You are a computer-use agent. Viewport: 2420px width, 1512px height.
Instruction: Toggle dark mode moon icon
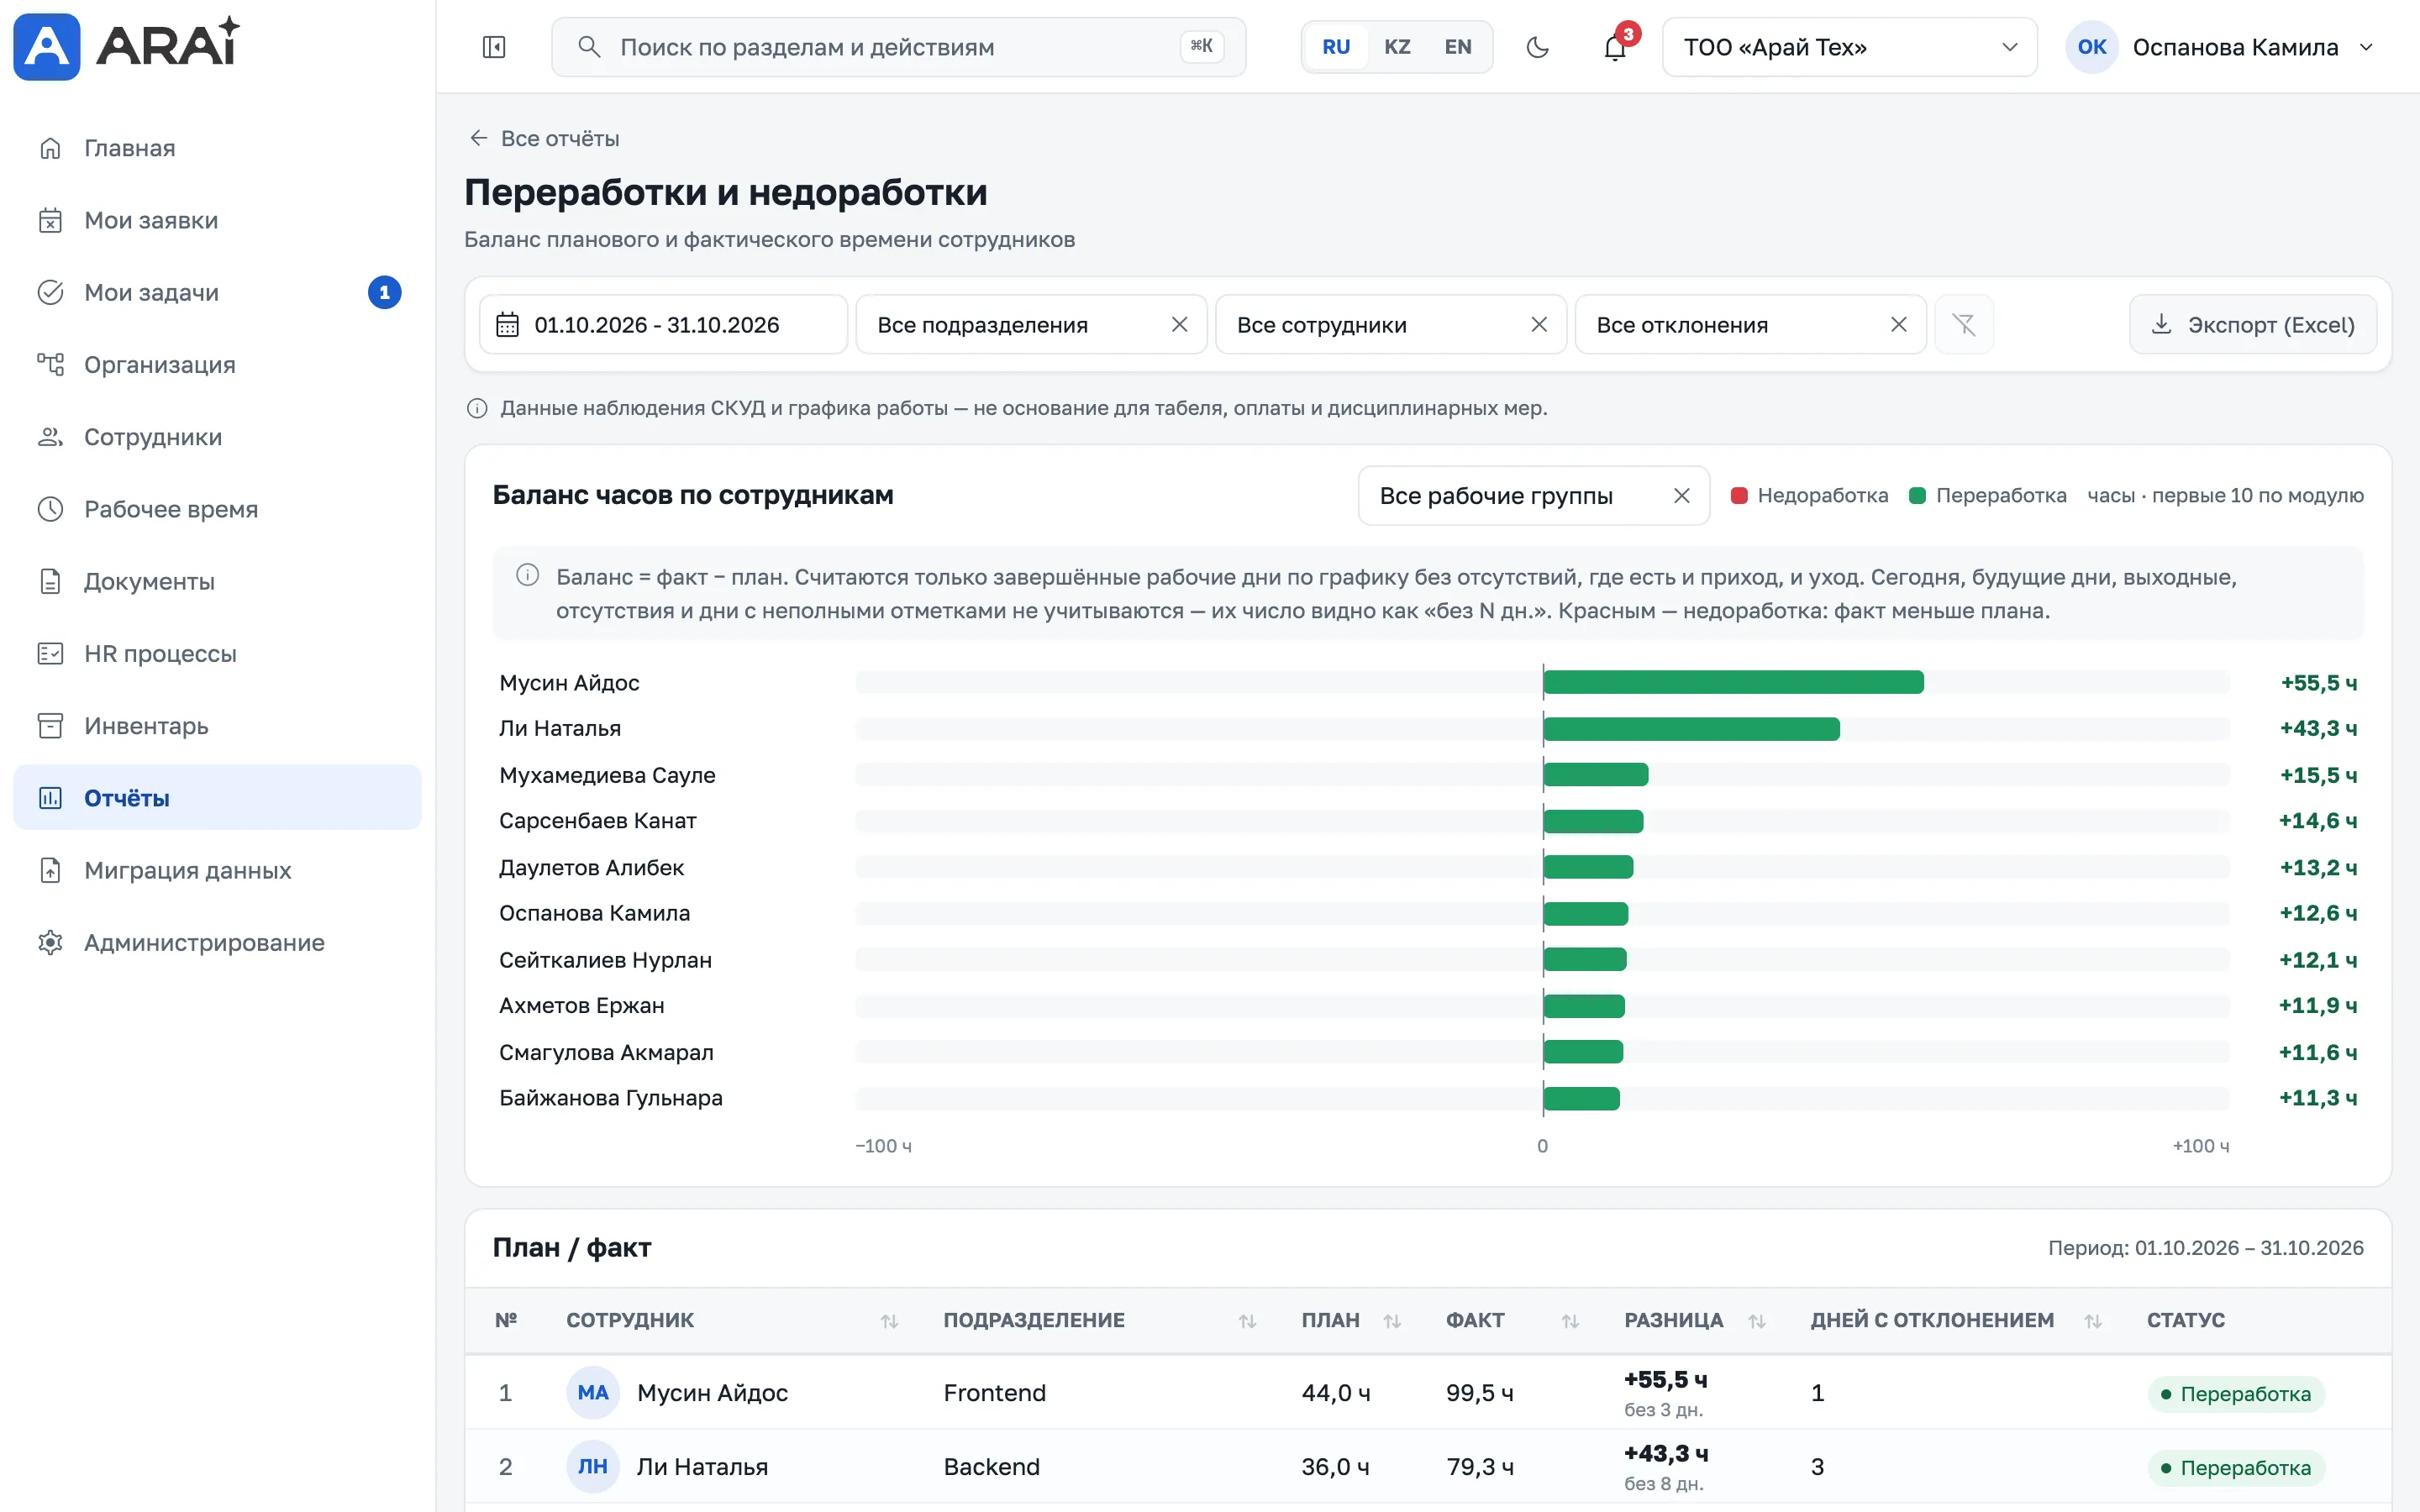tap(1538, 47)
